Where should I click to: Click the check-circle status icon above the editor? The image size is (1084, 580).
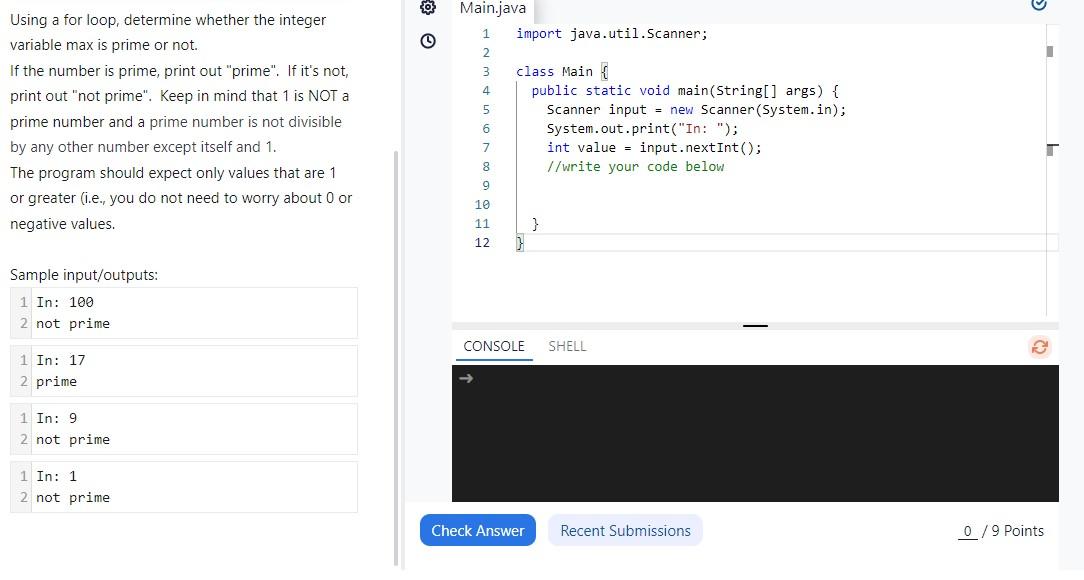[x=1037, y=6]
